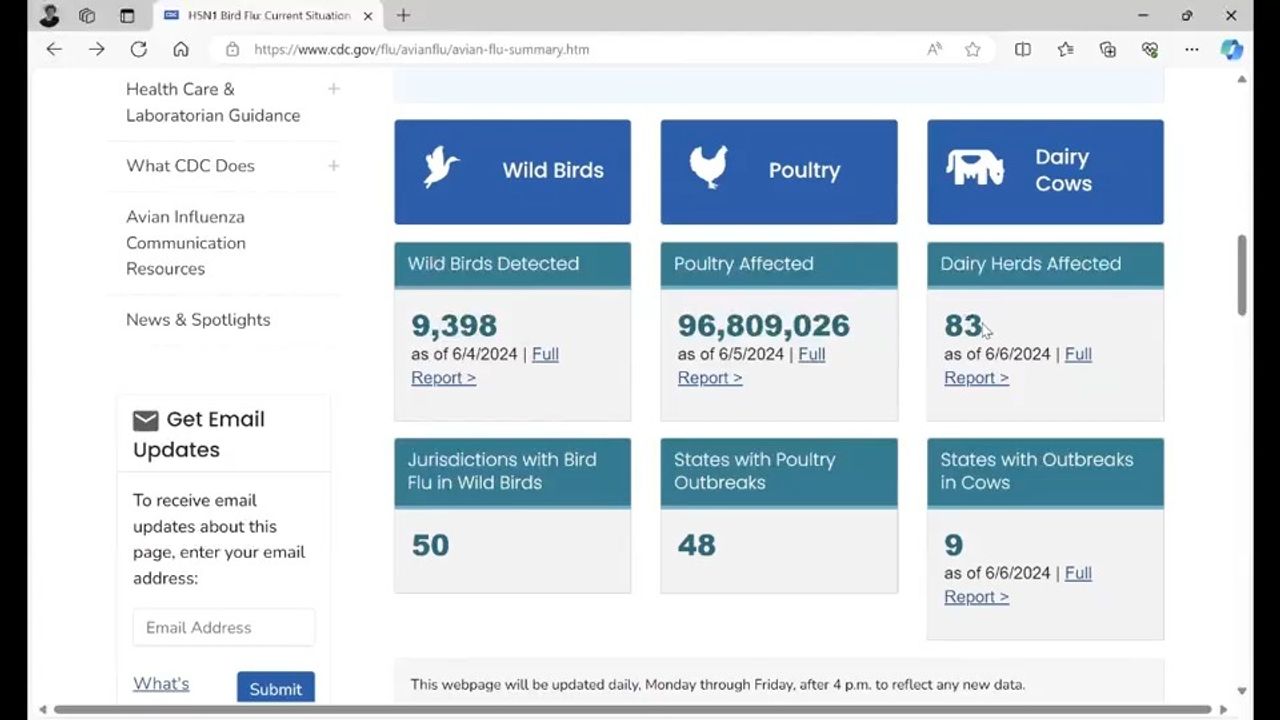Expand Health Care & Laboratorian Guidance section
This screenshot has height=720, width=1280.
pyautogui.click(x=333, y=89)
